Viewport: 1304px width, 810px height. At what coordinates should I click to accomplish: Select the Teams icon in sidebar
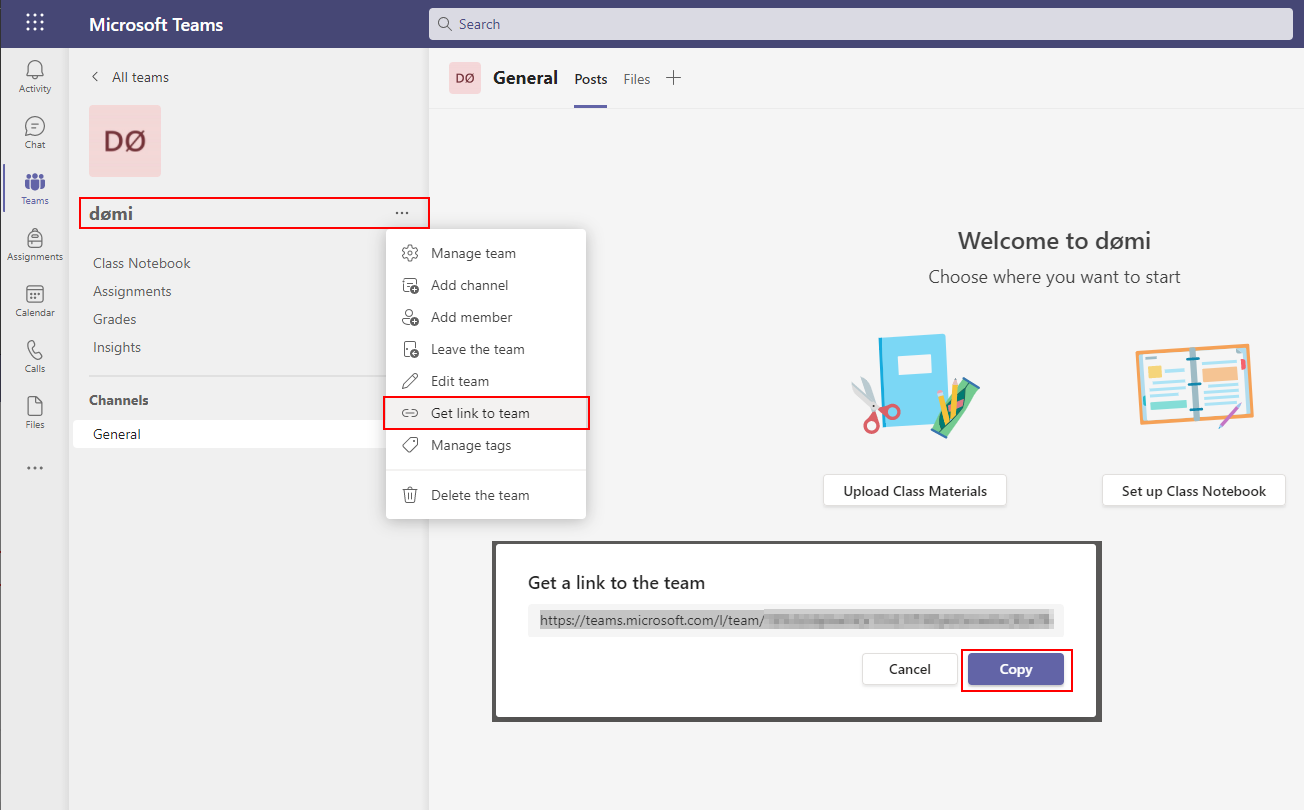[35, 182]
